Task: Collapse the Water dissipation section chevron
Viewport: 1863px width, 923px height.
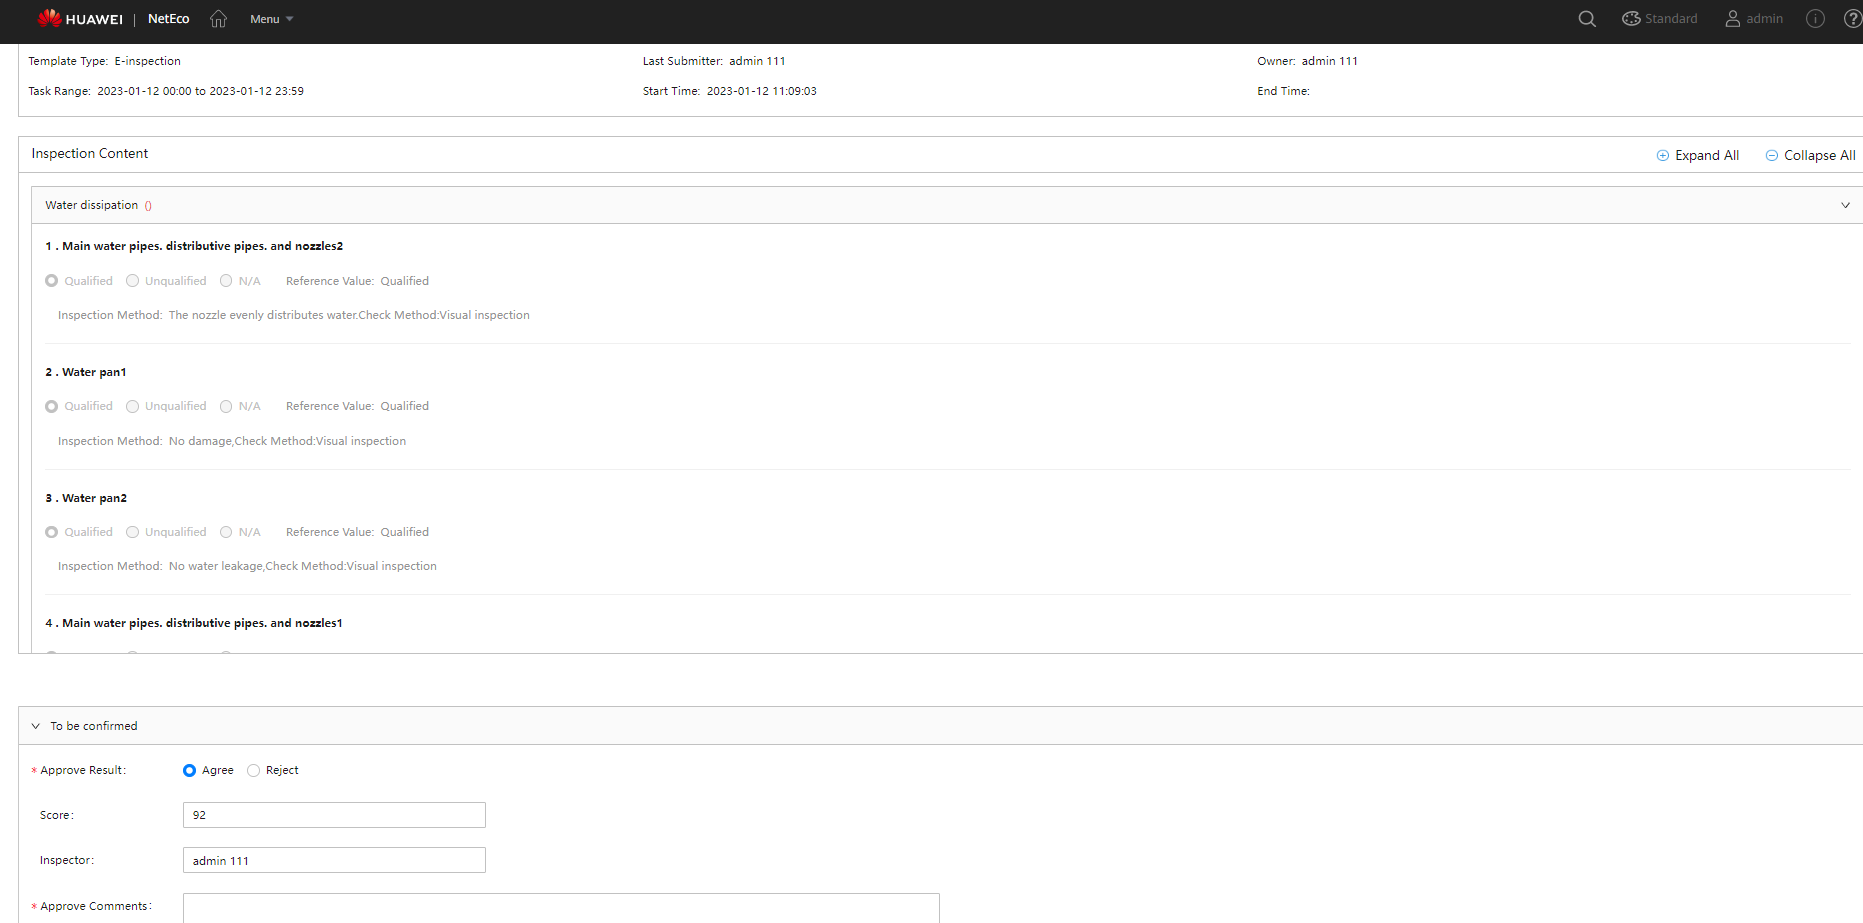Action: 1845,206
